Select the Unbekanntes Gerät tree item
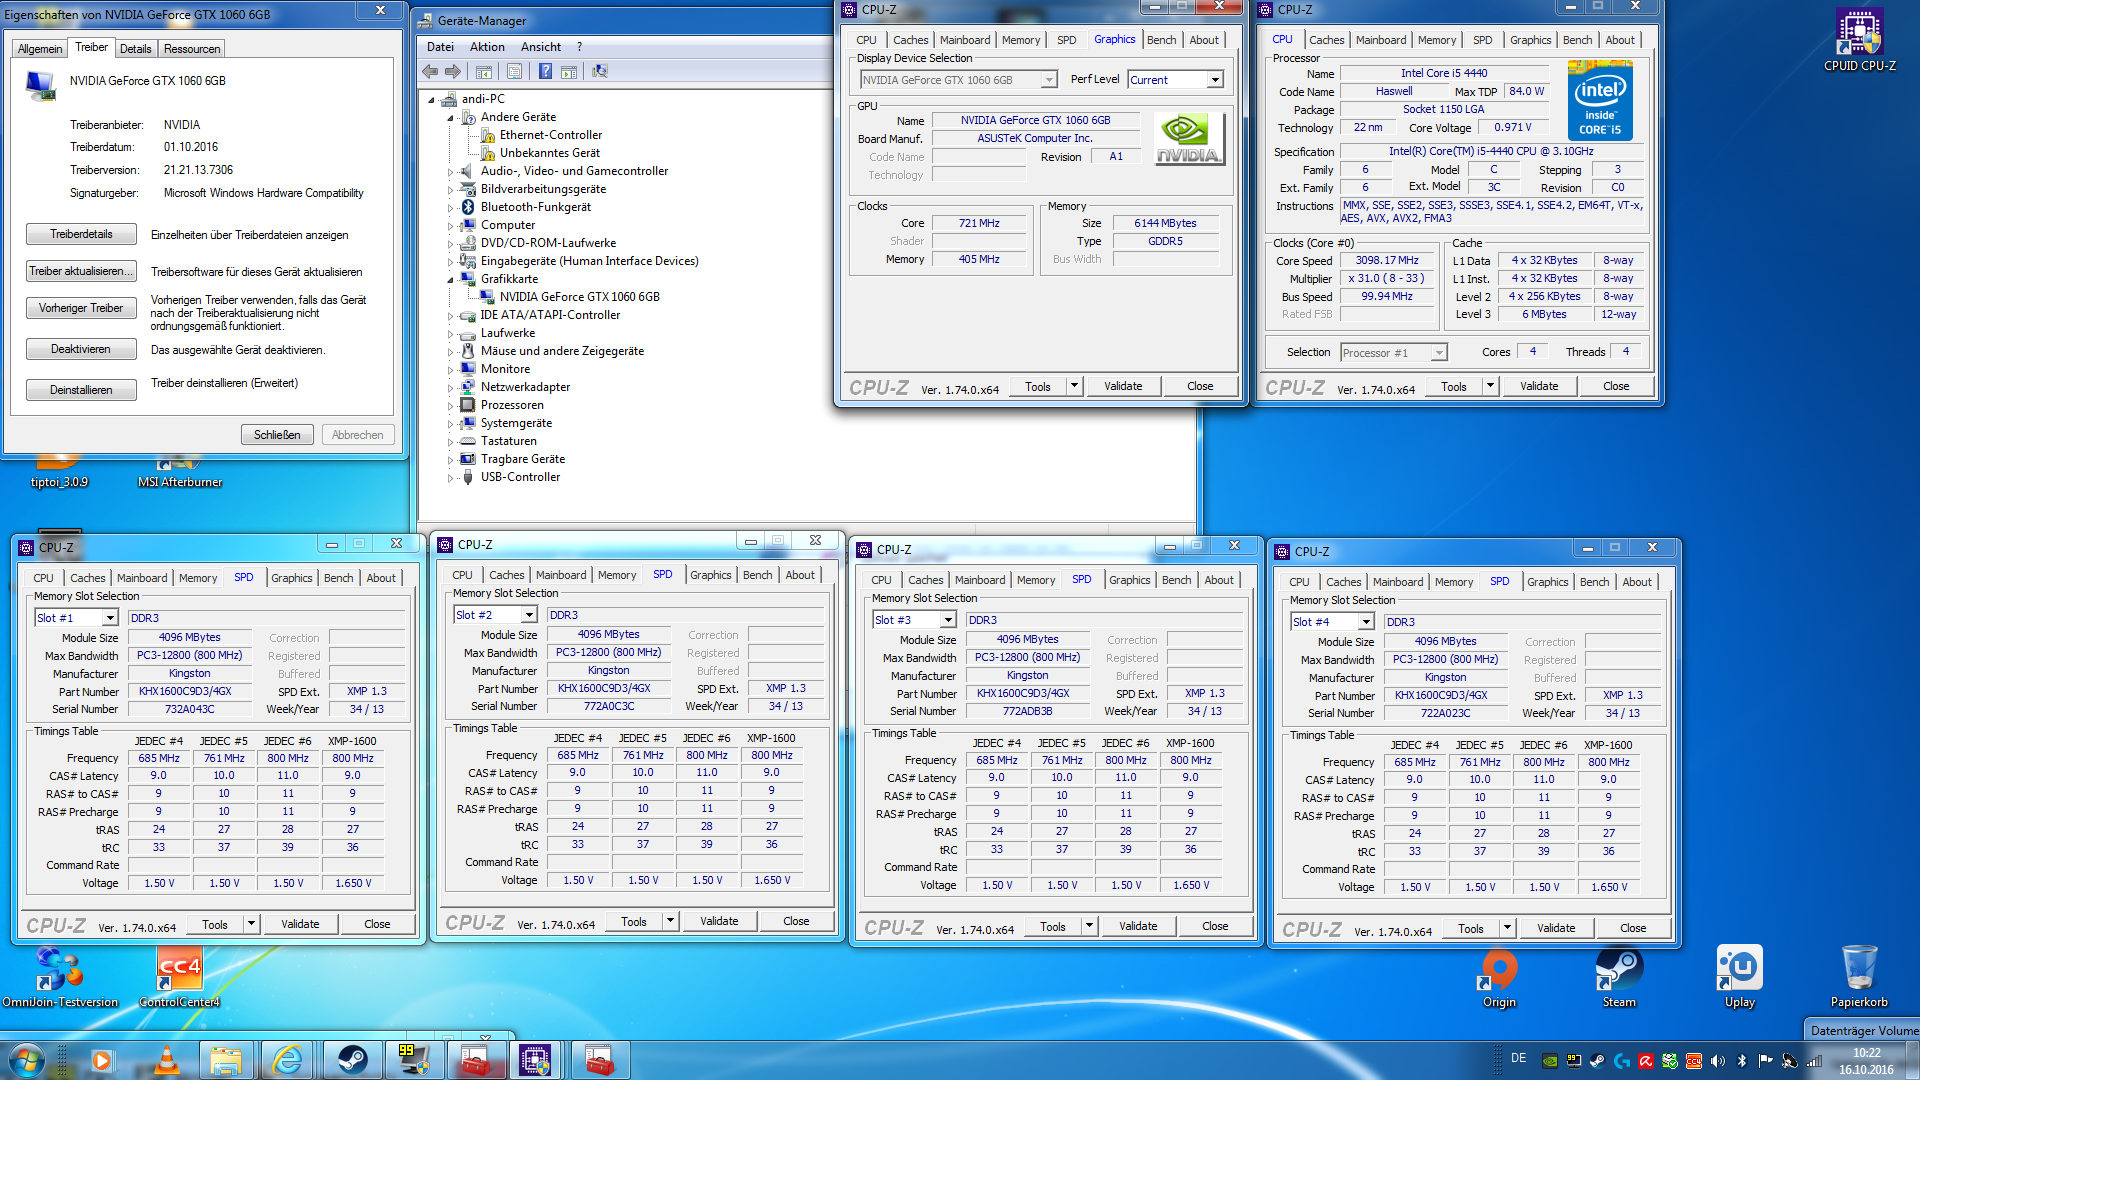 549,153
